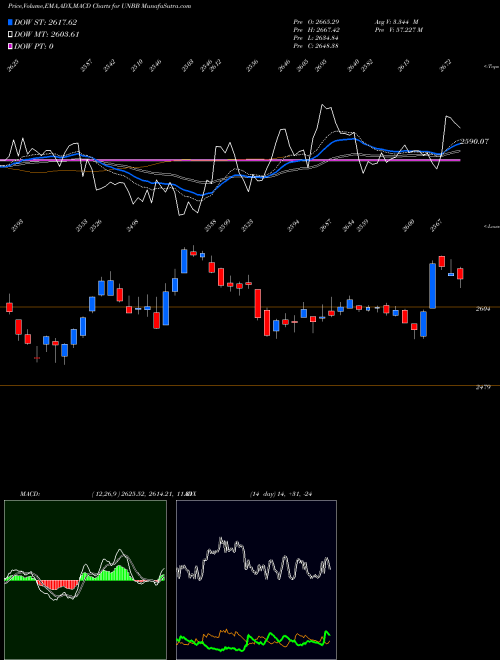Click the 2479 price level label

pyautogui.click(x=483, y=387)
